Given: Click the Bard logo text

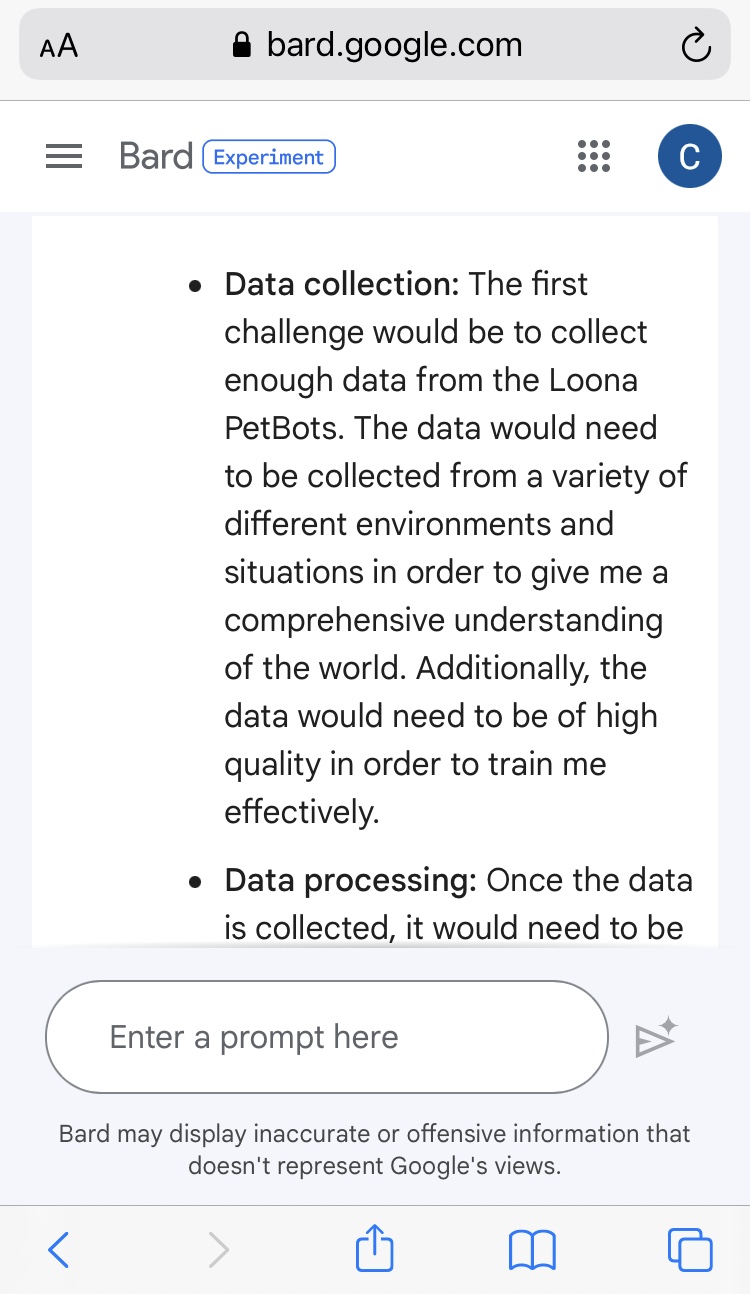Looking at the screenshot, I should 155,157.
